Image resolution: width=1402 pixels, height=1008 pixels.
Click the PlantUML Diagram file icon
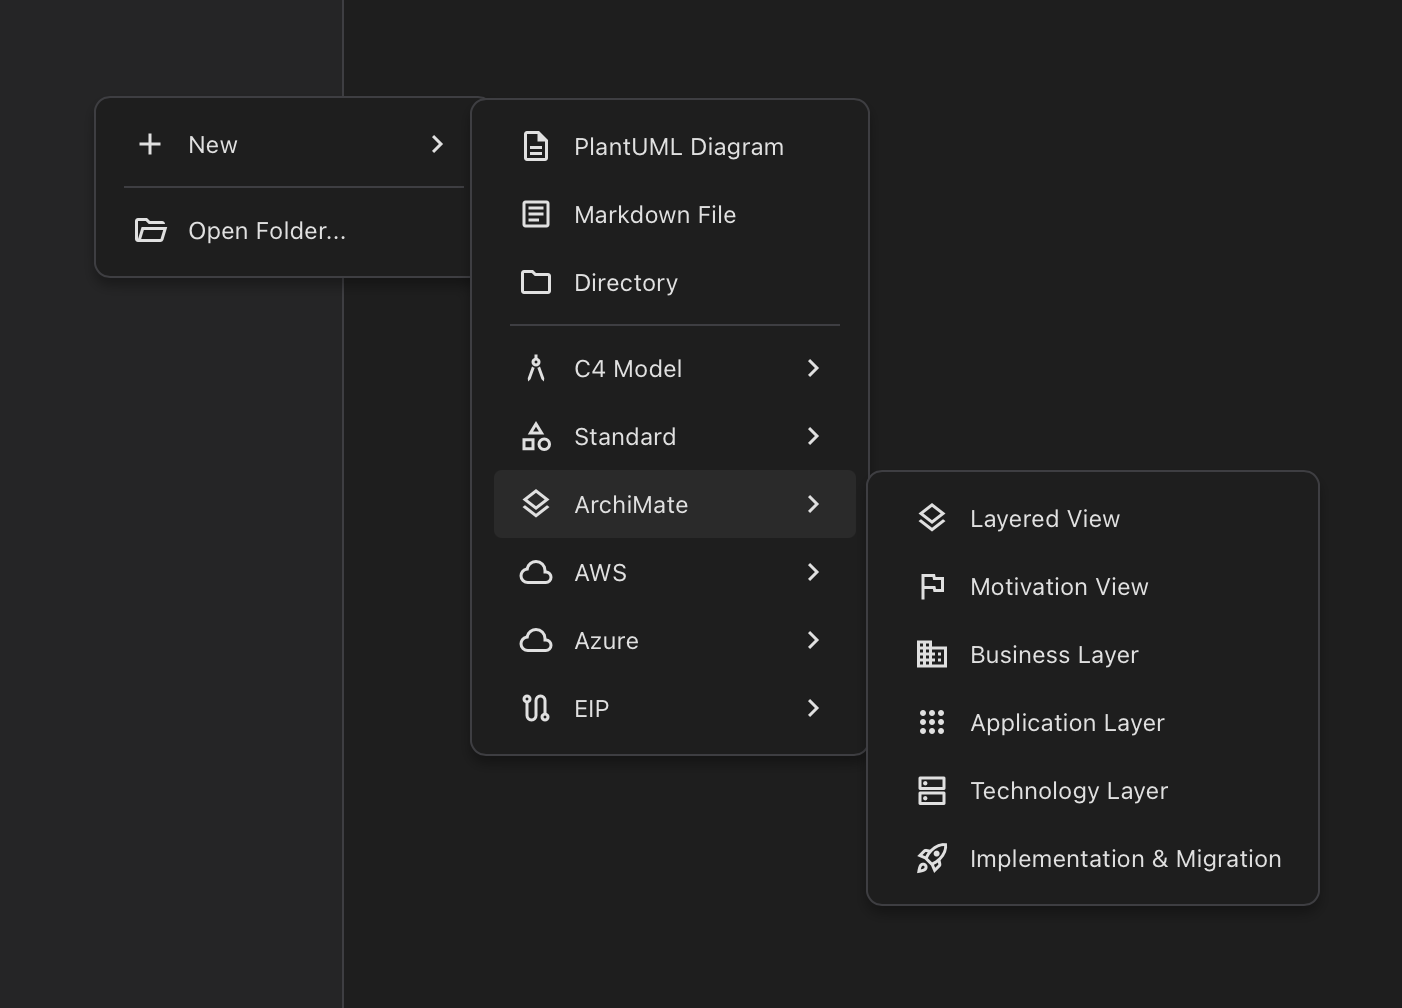click(x=536, y=146)
